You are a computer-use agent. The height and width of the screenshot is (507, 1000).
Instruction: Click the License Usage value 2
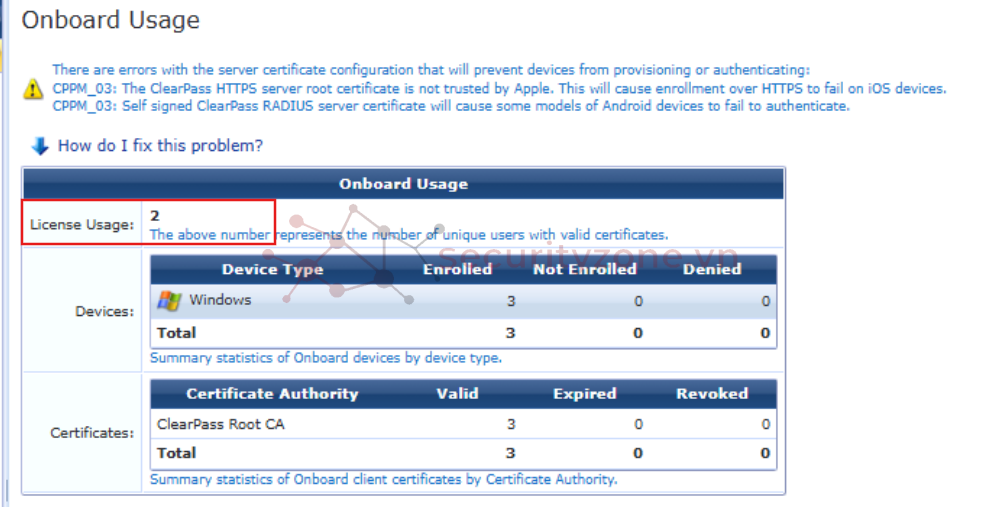coord(155,215)
